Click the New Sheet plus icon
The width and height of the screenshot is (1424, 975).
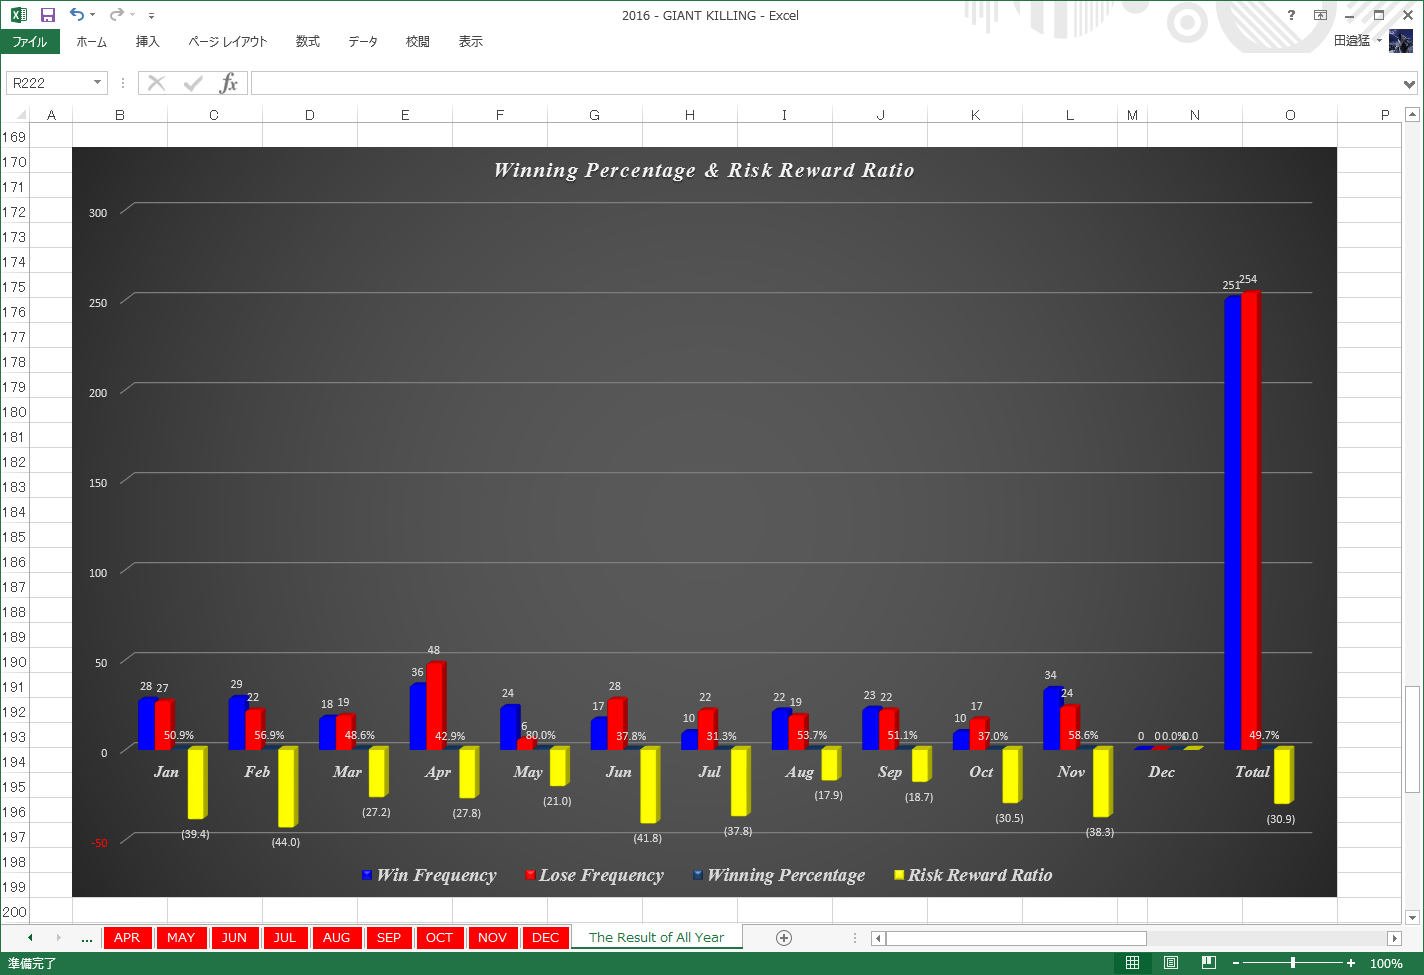tap(784, 938)
